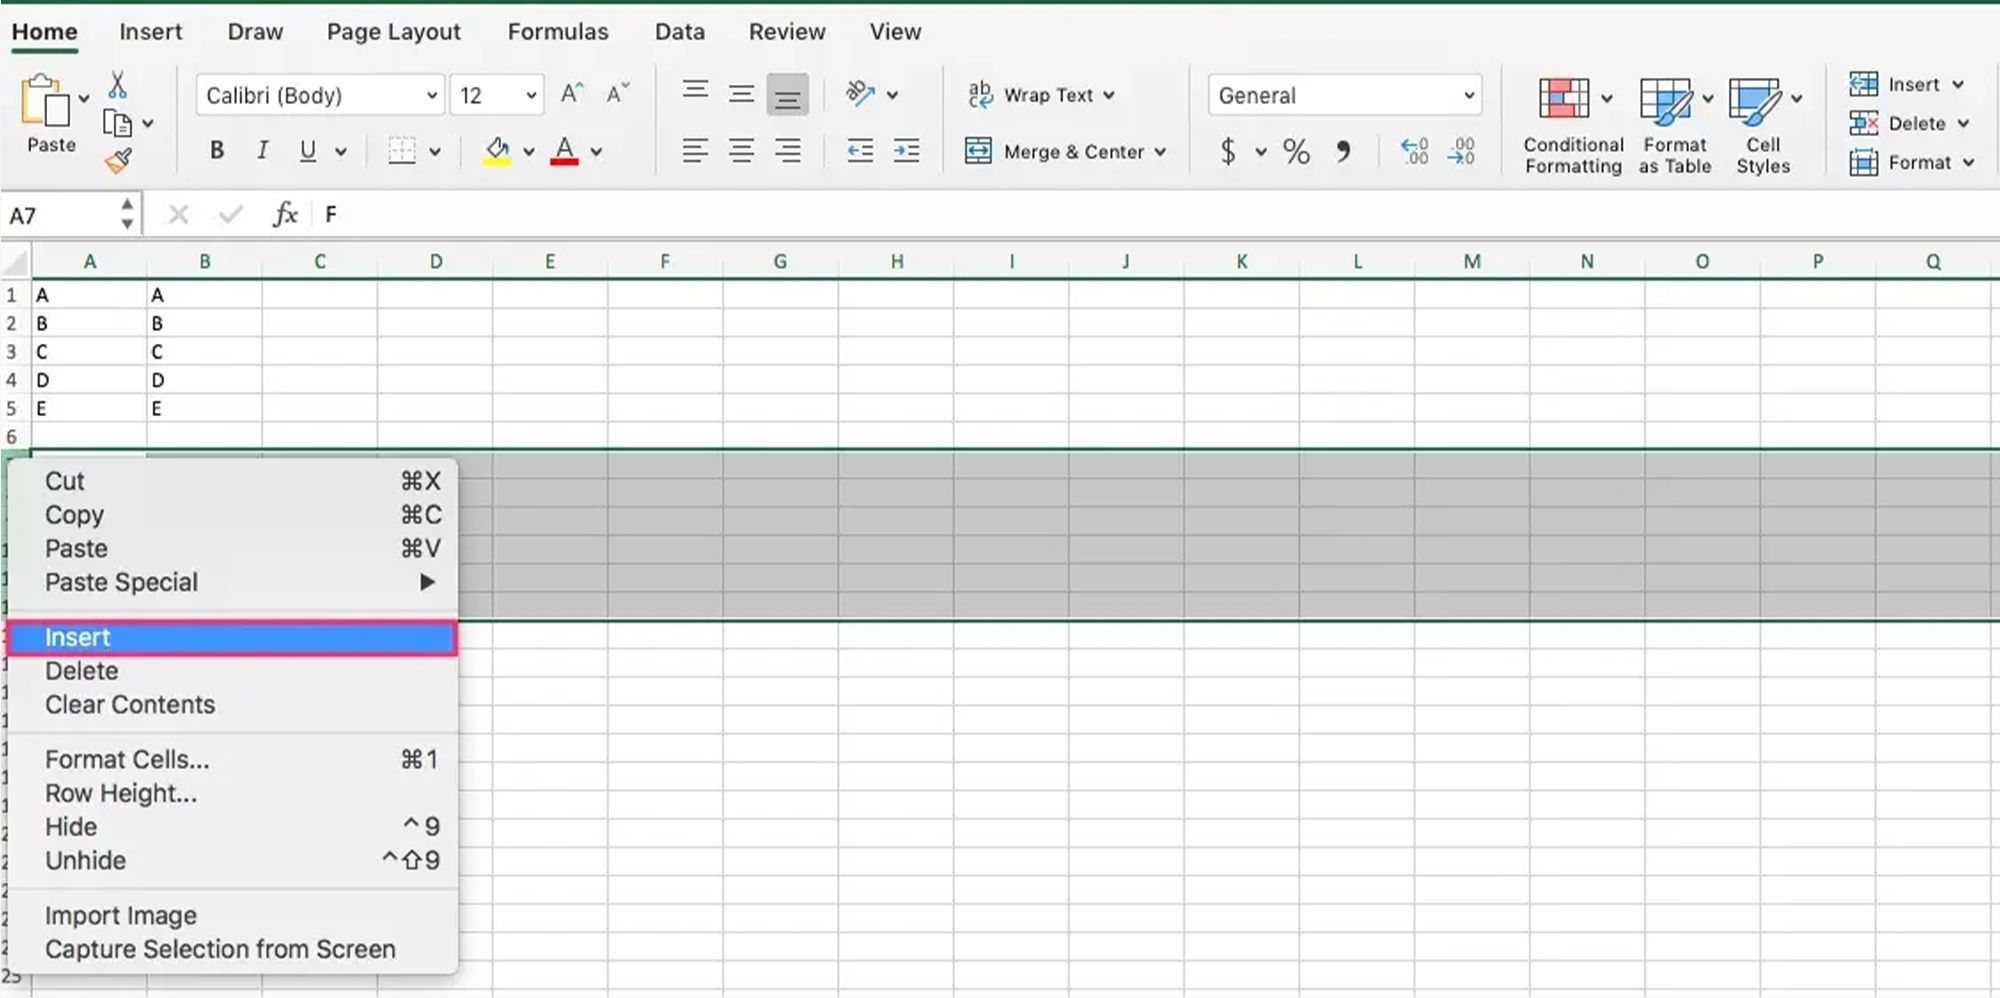Viewport: 2000px width, 998px height.
Task: Click the Cell Styles button
Action: tap(1762, 125)
